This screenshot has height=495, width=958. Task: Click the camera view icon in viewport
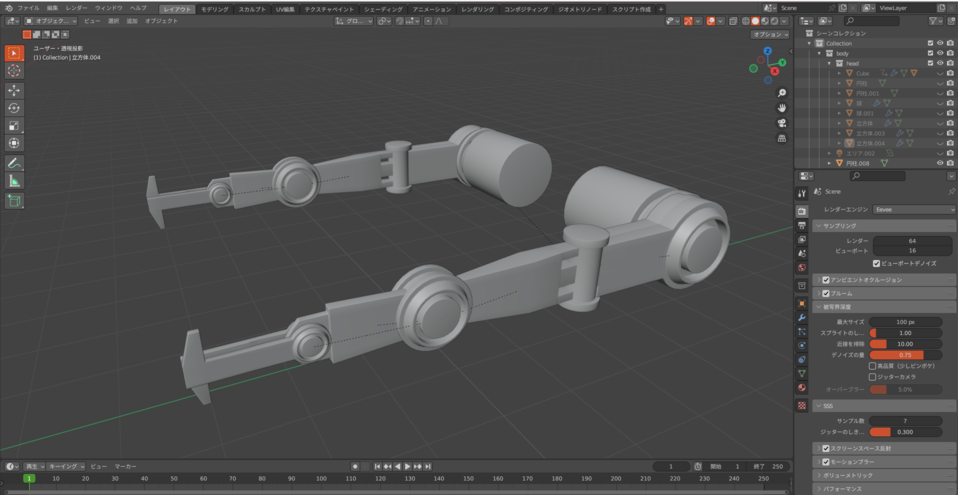(781, 122)
